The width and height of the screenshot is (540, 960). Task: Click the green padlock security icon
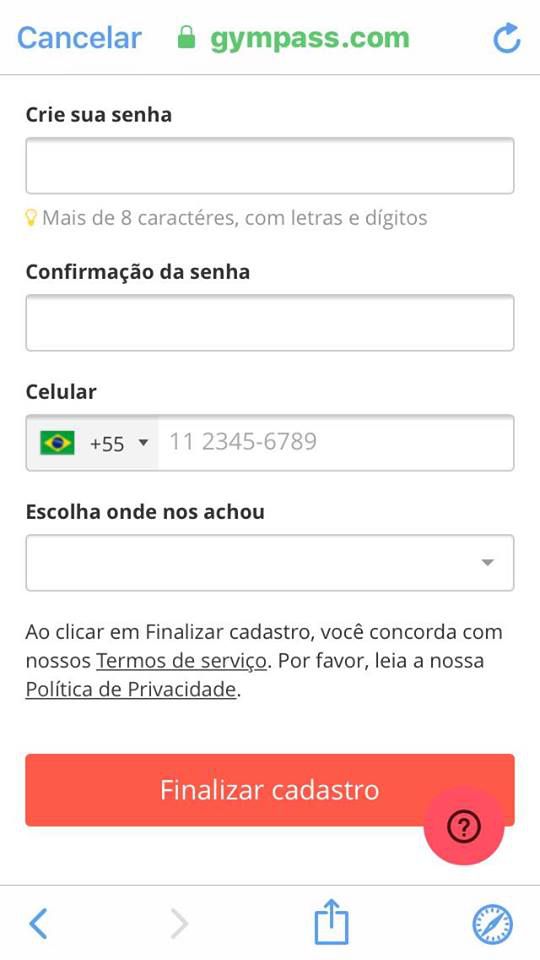[186, 37]
